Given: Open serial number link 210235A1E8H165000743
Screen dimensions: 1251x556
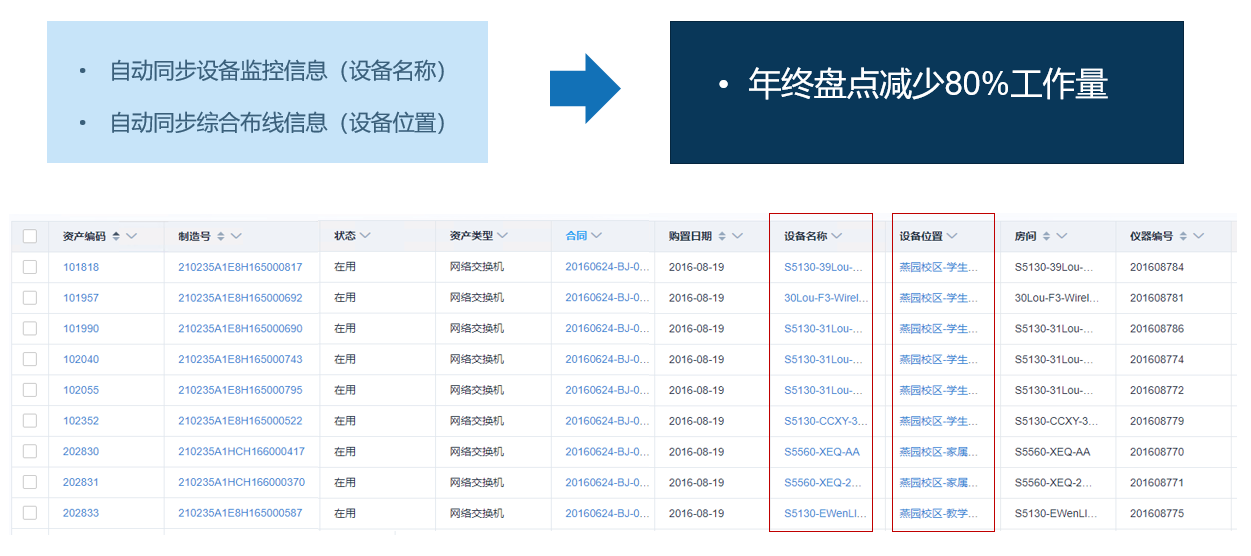Looking at the screenshot, I should pos(240,359).
